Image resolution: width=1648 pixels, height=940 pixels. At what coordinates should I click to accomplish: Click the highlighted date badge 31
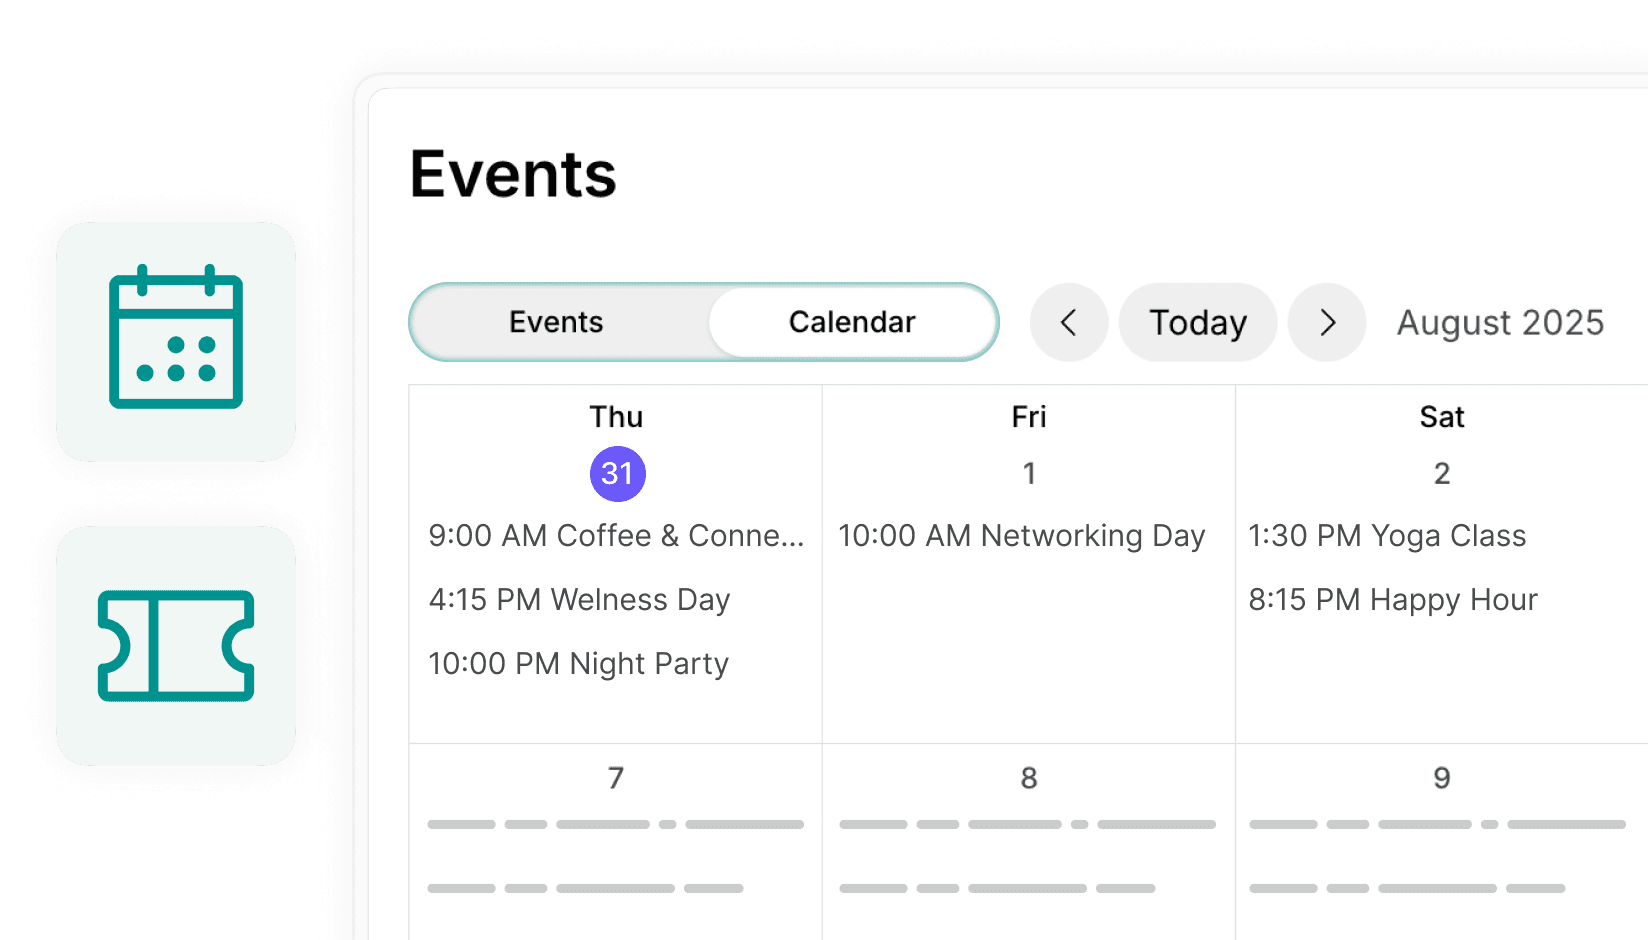coord(617,473)
